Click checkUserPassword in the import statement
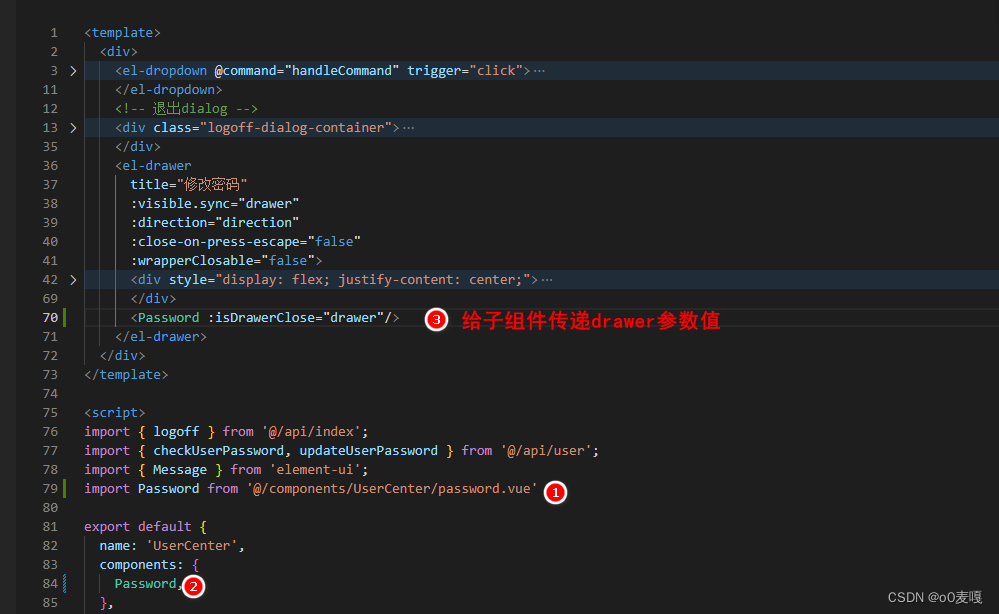This screenshot has width=999, height=614. click(219, 450)
